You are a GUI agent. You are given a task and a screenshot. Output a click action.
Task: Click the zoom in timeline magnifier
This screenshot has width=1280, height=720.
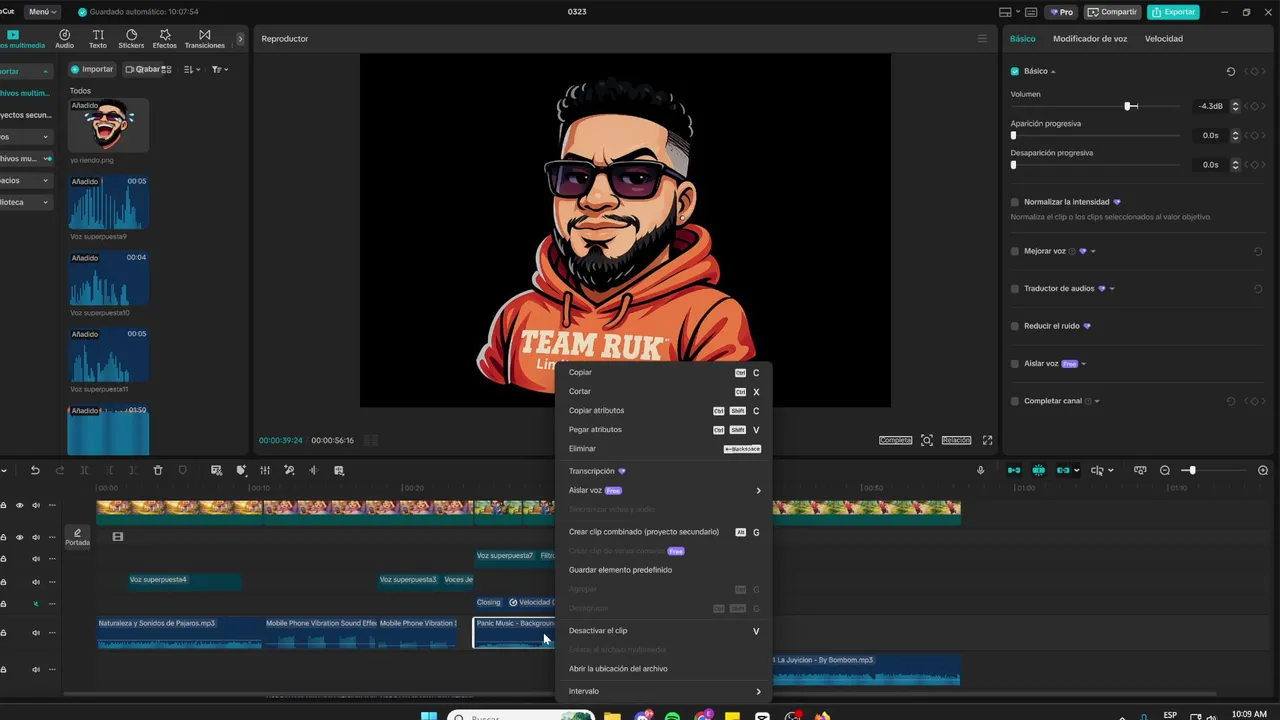[x=1263, y=470]
